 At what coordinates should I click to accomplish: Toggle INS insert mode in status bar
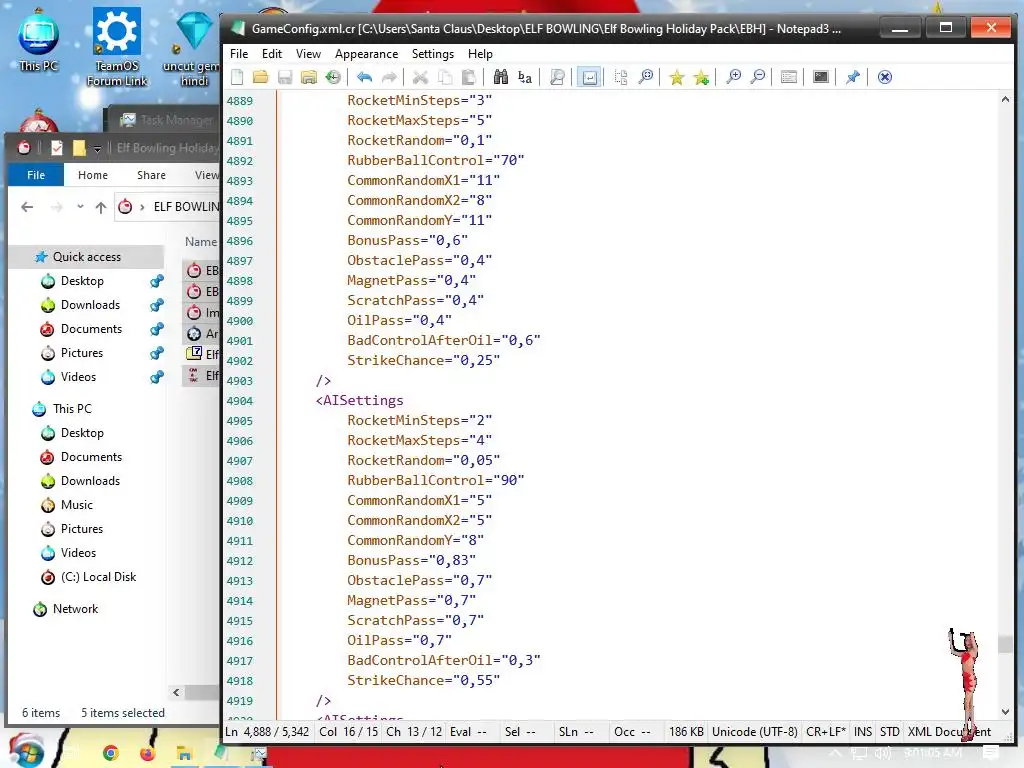[x=863, y=731]
